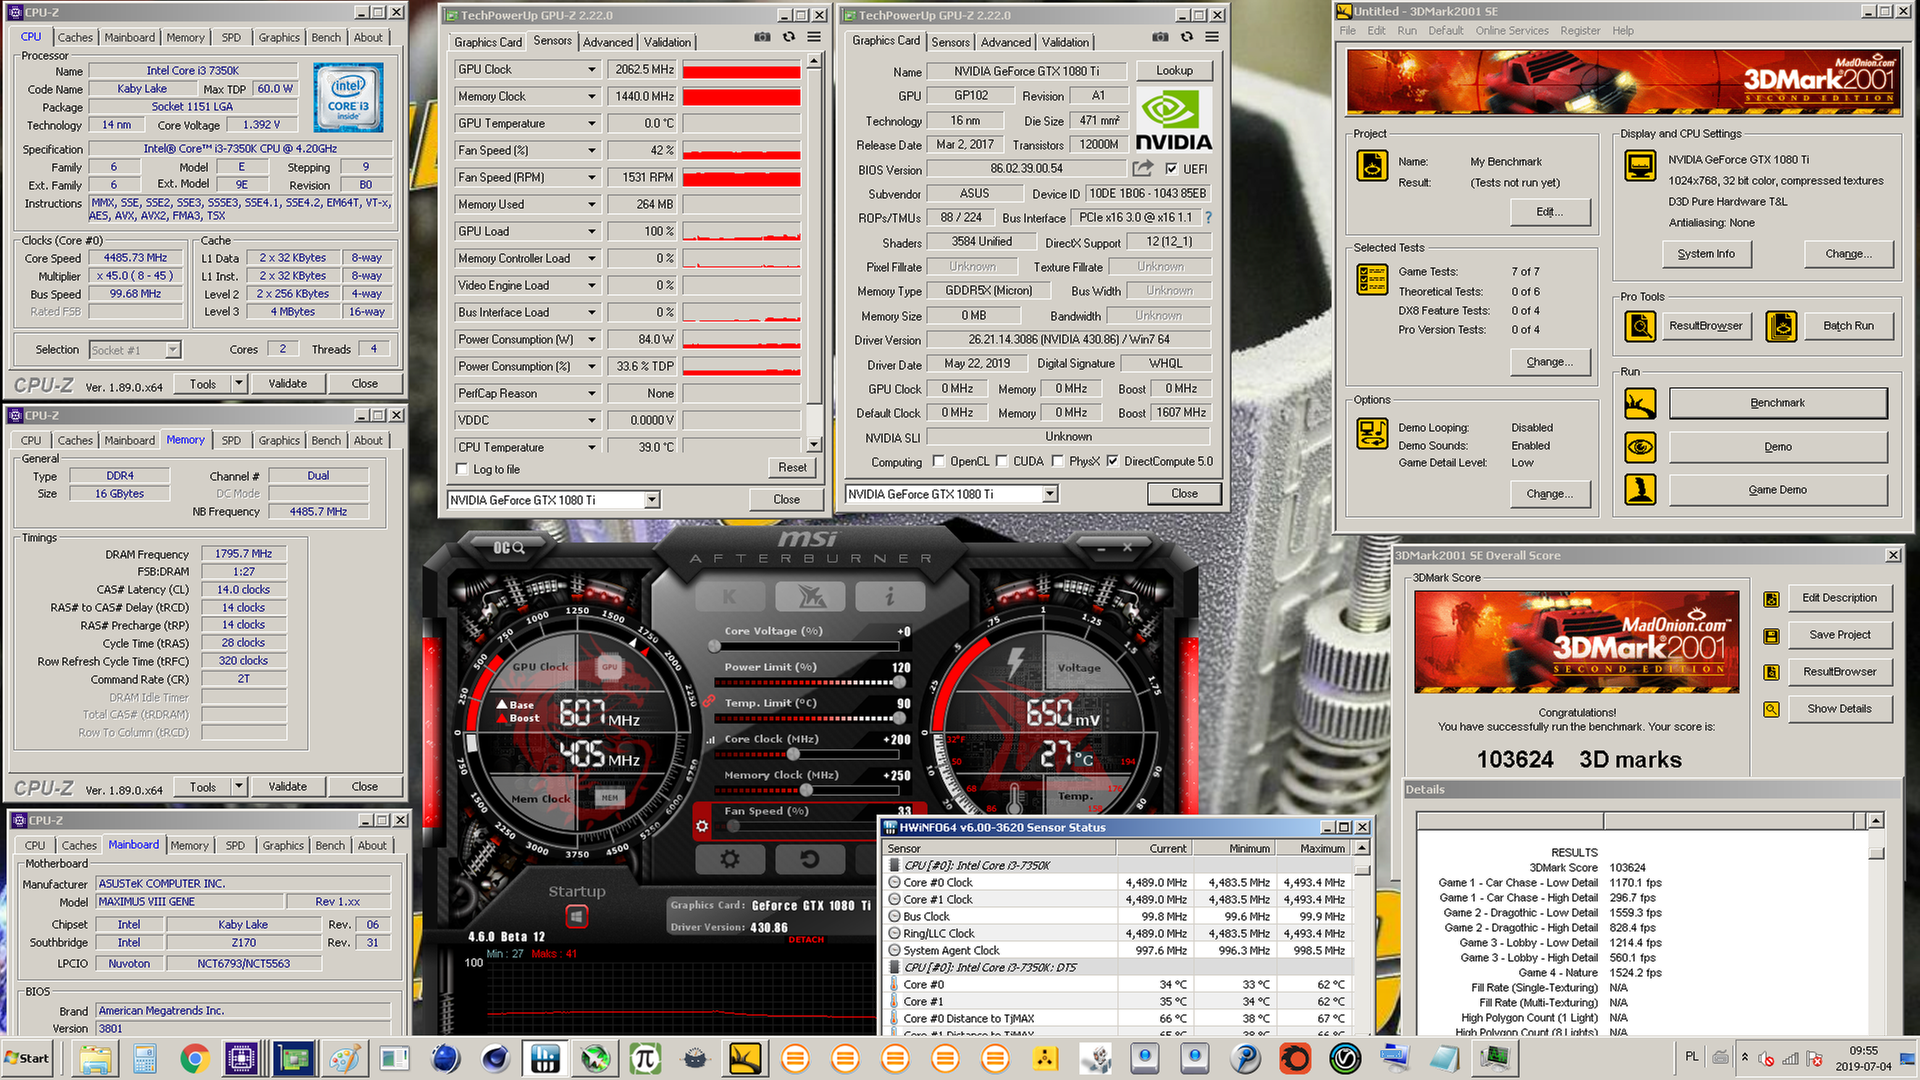Click Afterburner Kombustor K button

pyautogui.click(x=729, y=597)
